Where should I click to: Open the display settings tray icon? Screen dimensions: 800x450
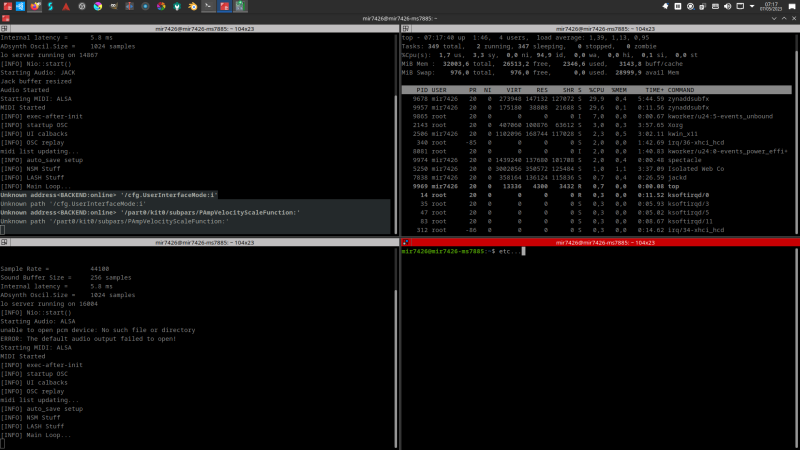[x=740, y=6]
